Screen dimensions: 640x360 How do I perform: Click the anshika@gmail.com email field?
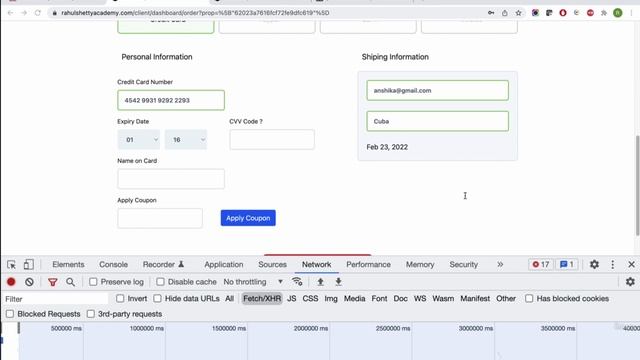click(438, 90)
